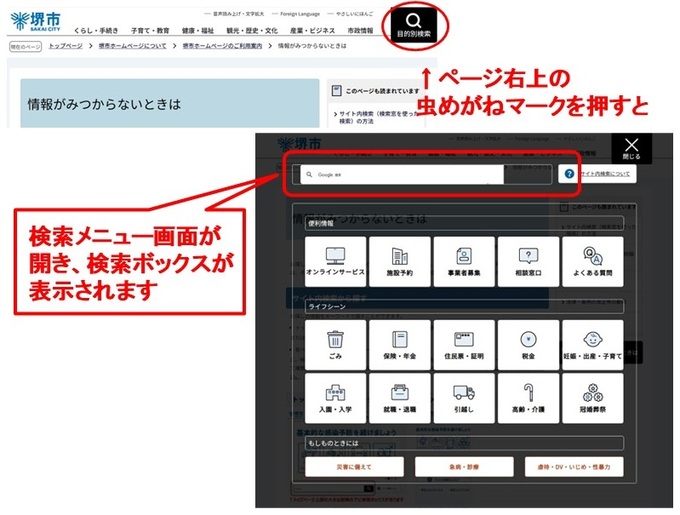
Task: Open the オンラインサービス tile
Action: tap(335, 261)
